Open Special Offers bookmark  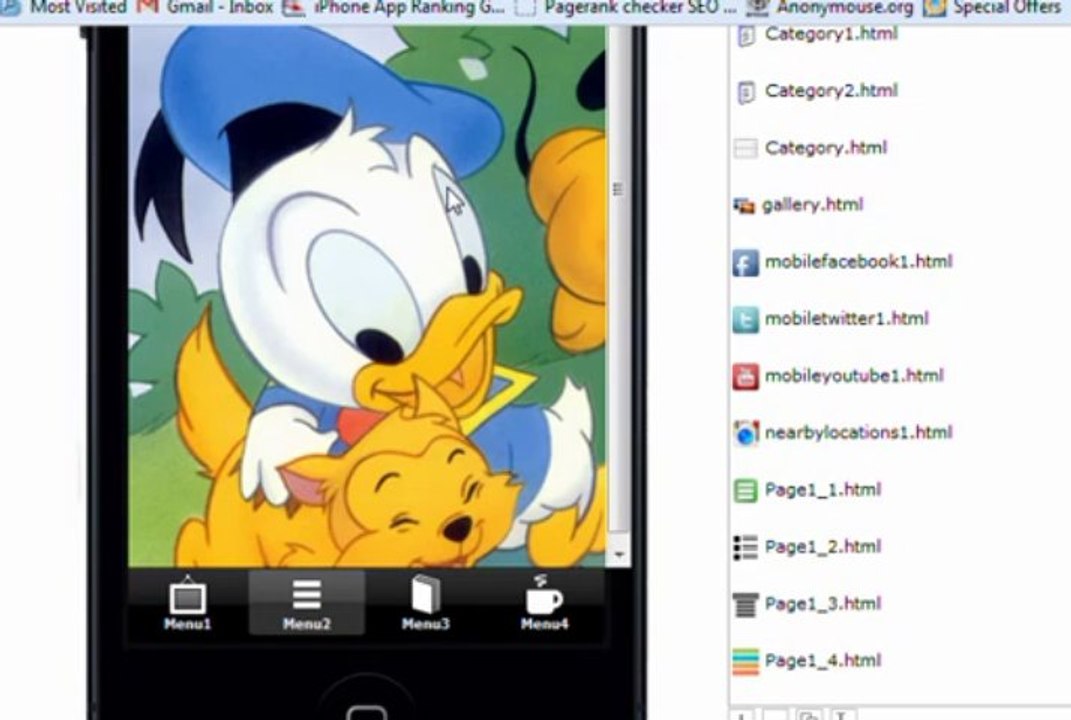tap(992, 8)
